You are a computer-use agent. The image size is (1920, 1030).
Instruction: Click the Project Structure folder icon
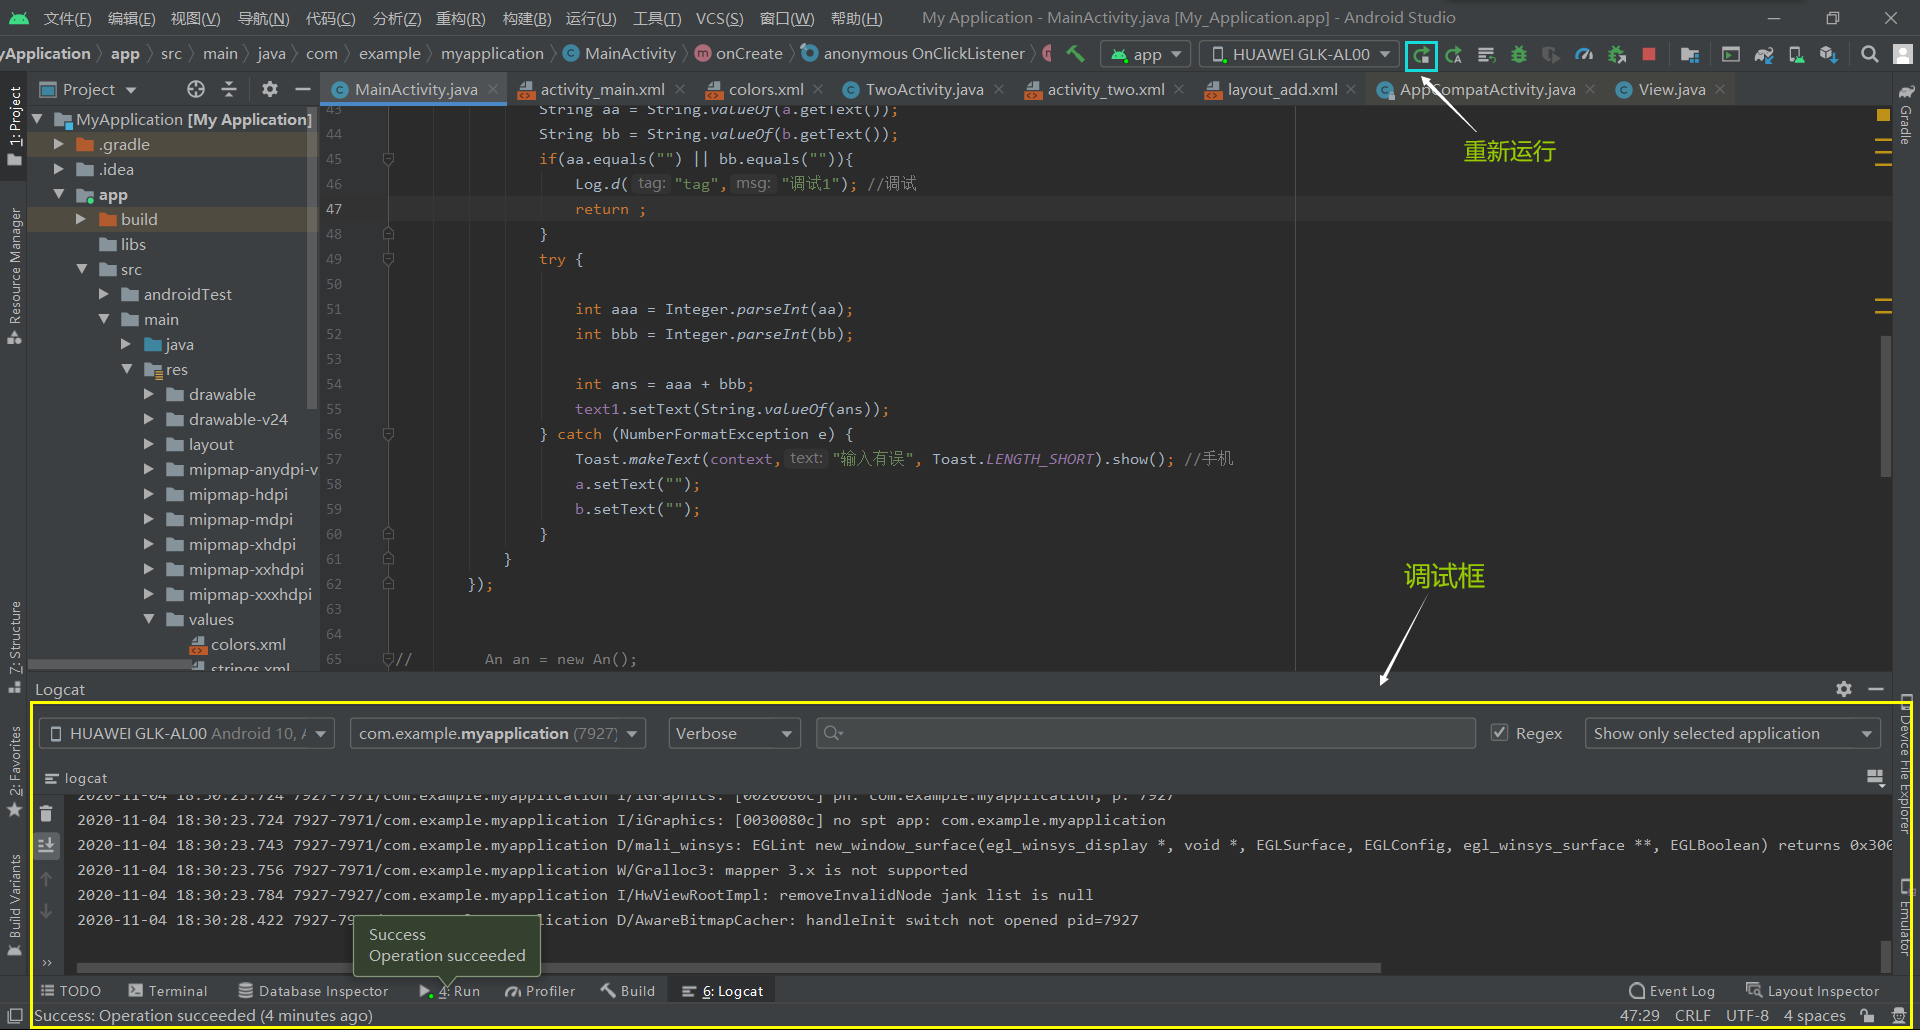coord(1690,55)
